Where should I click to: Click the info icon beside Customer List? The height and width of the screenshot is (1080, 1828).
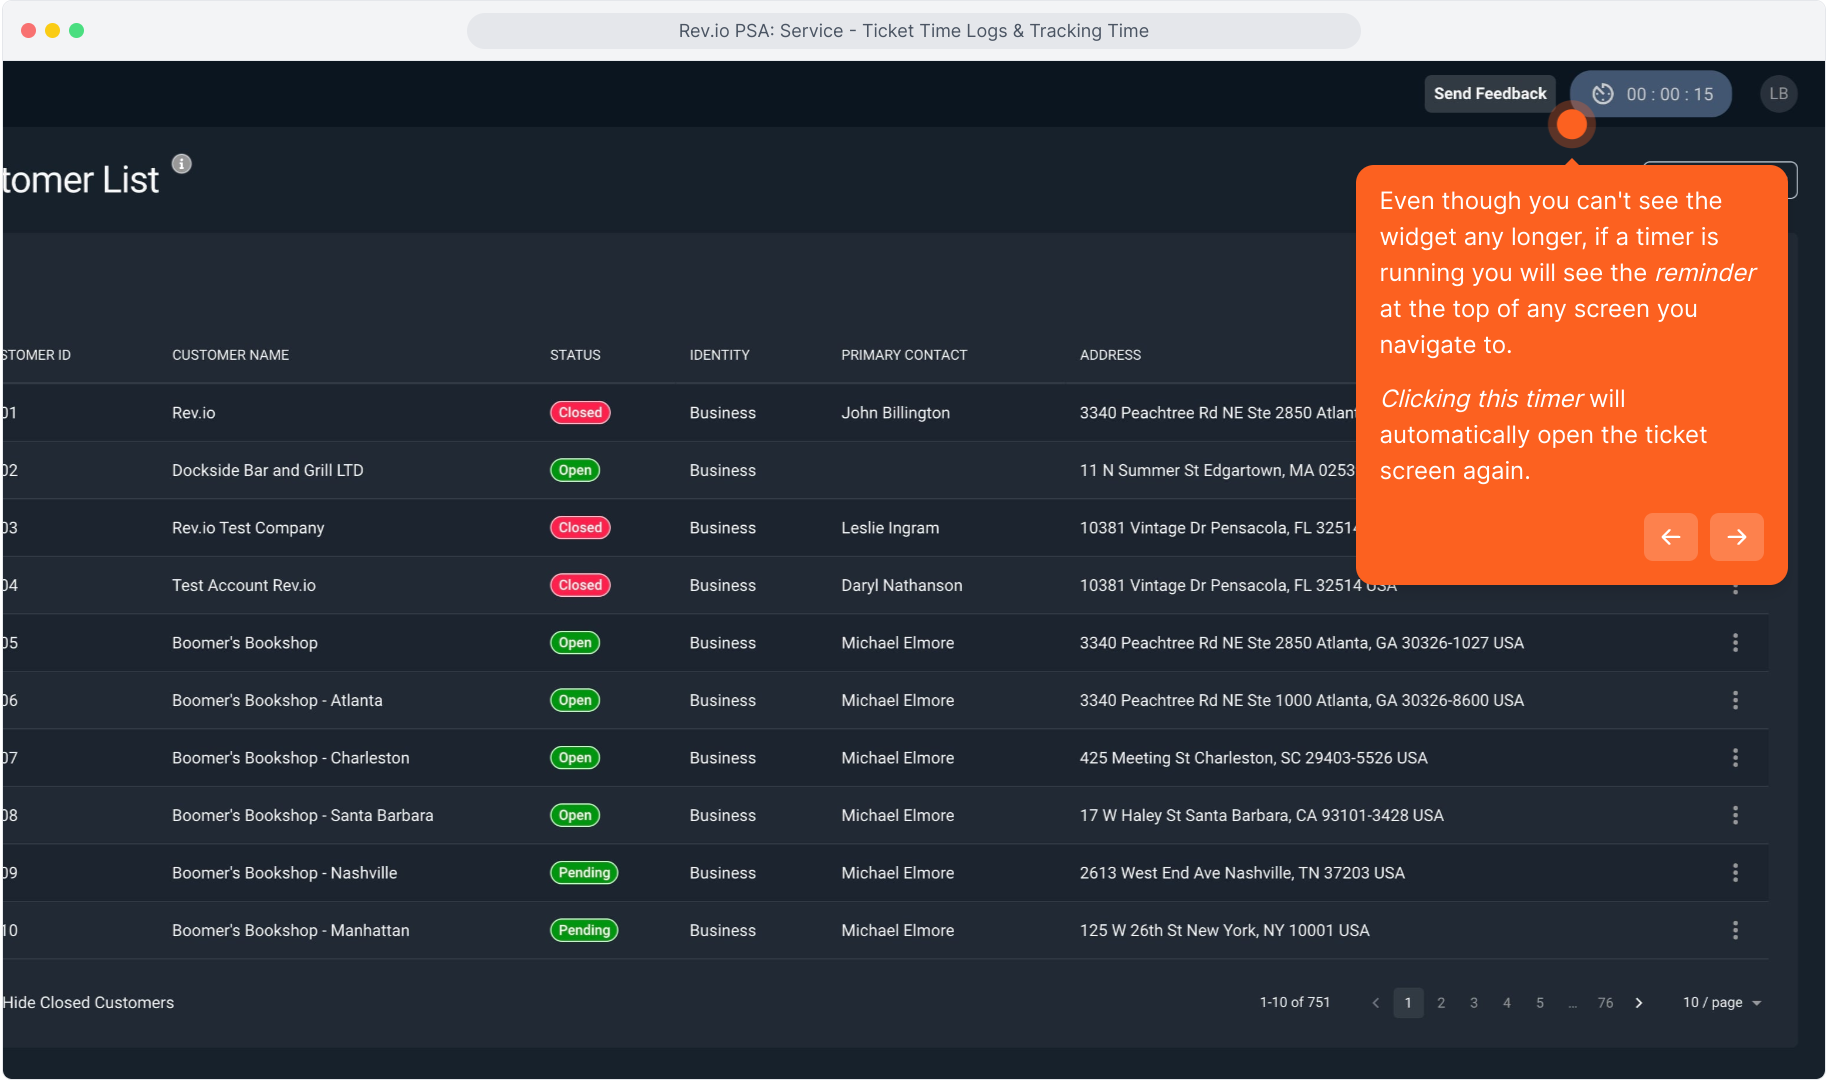(181, 164)
